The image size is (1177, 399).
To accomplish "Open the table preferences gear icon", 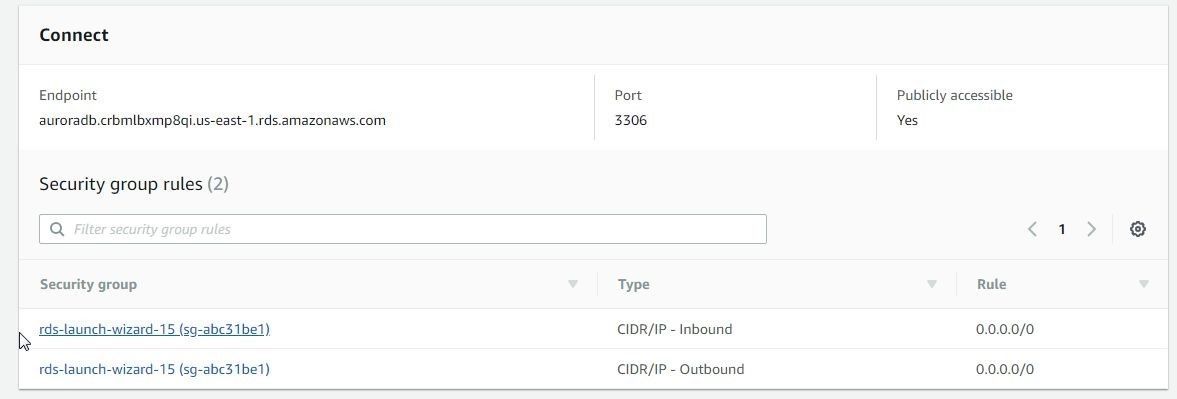I will click(x=1137, y=230).
